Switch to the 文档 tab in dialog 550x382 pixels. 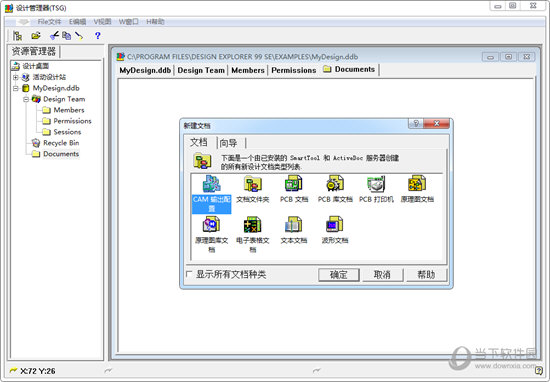(199, 142)
